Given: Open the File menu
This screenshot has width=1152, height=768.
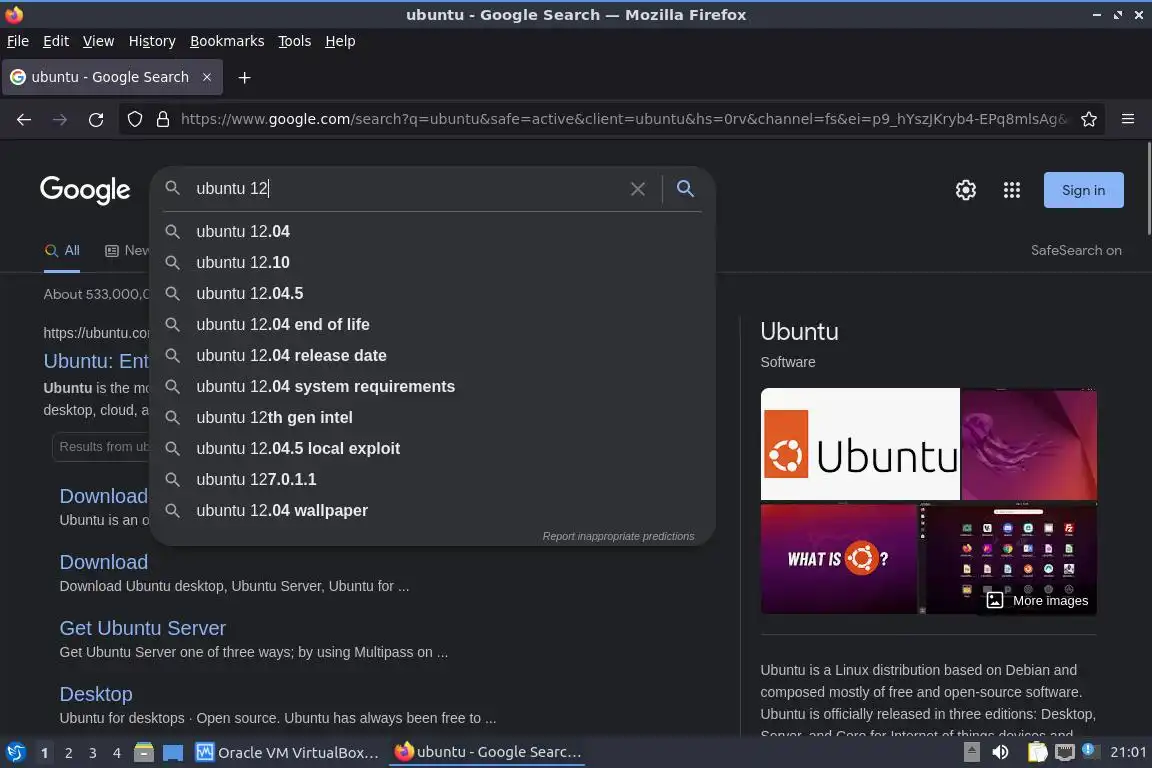Looking at the screenshot, I should 18,41.
